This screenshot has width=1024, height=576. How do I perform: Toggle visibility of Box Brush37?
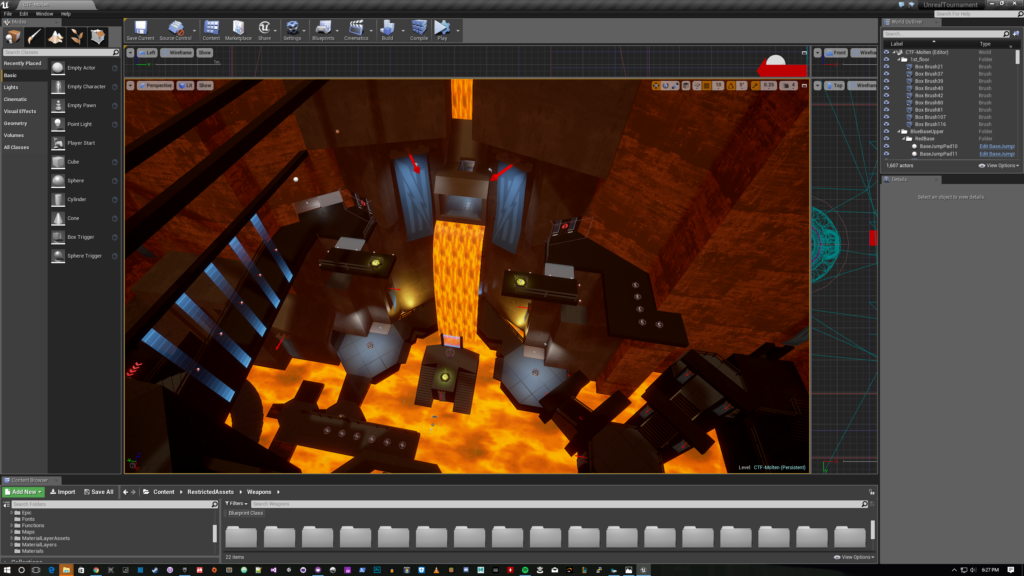click(x=886, y=74)
